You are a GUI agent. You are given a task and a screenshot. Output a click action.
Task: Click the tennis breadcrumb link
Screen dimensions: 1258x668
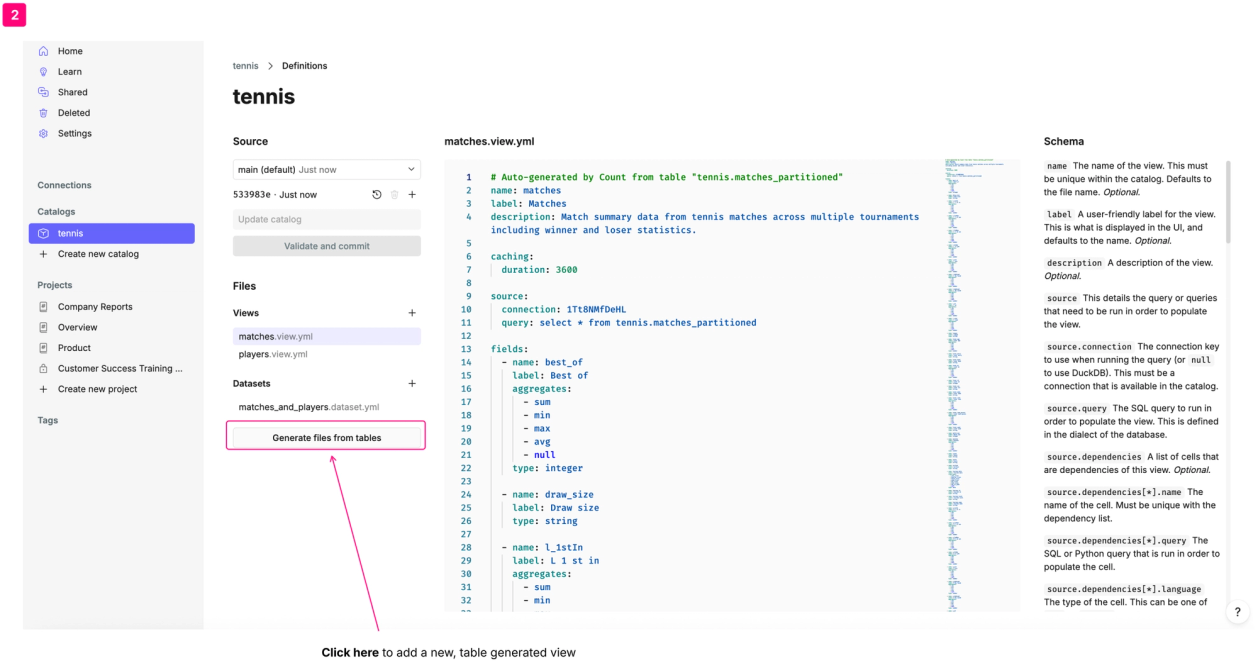[245, 66]
